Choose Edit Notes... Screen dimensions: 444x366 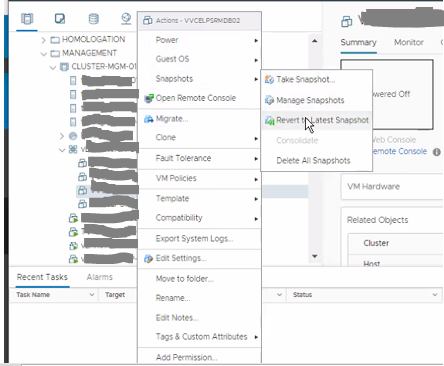point(199,318)
